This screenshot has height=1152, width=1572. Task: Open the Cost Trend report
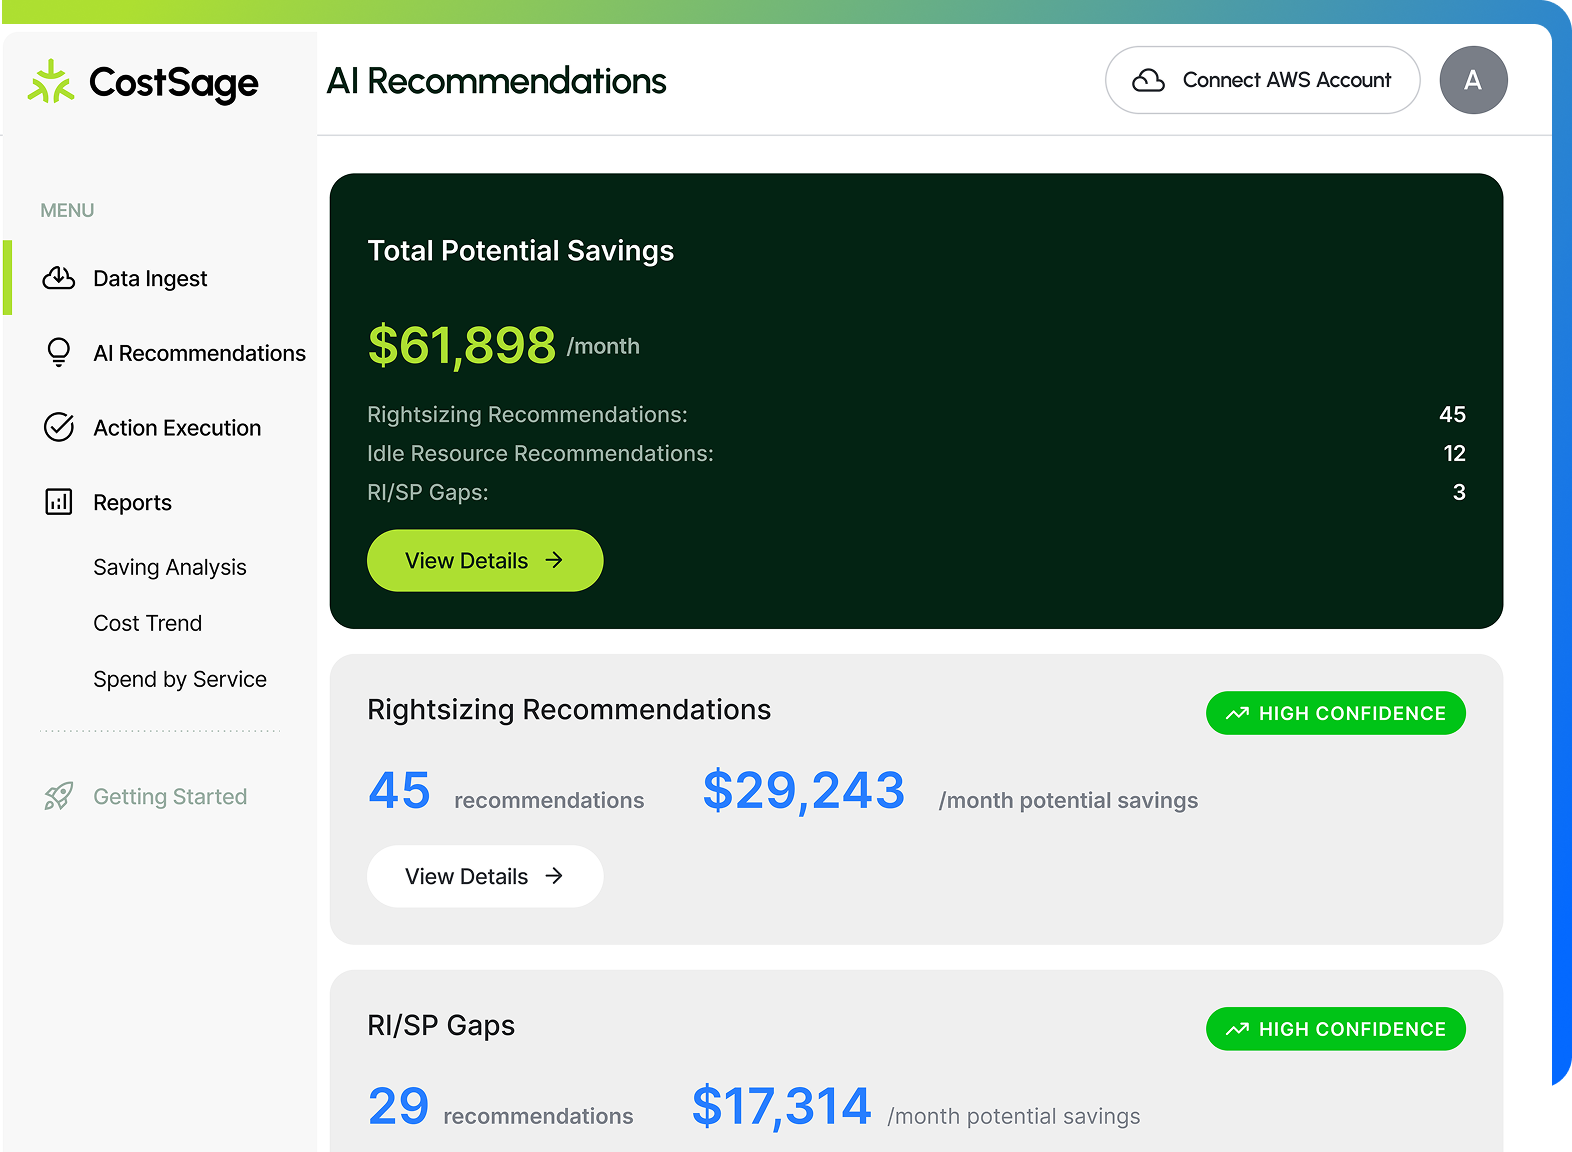pos(147,623)
